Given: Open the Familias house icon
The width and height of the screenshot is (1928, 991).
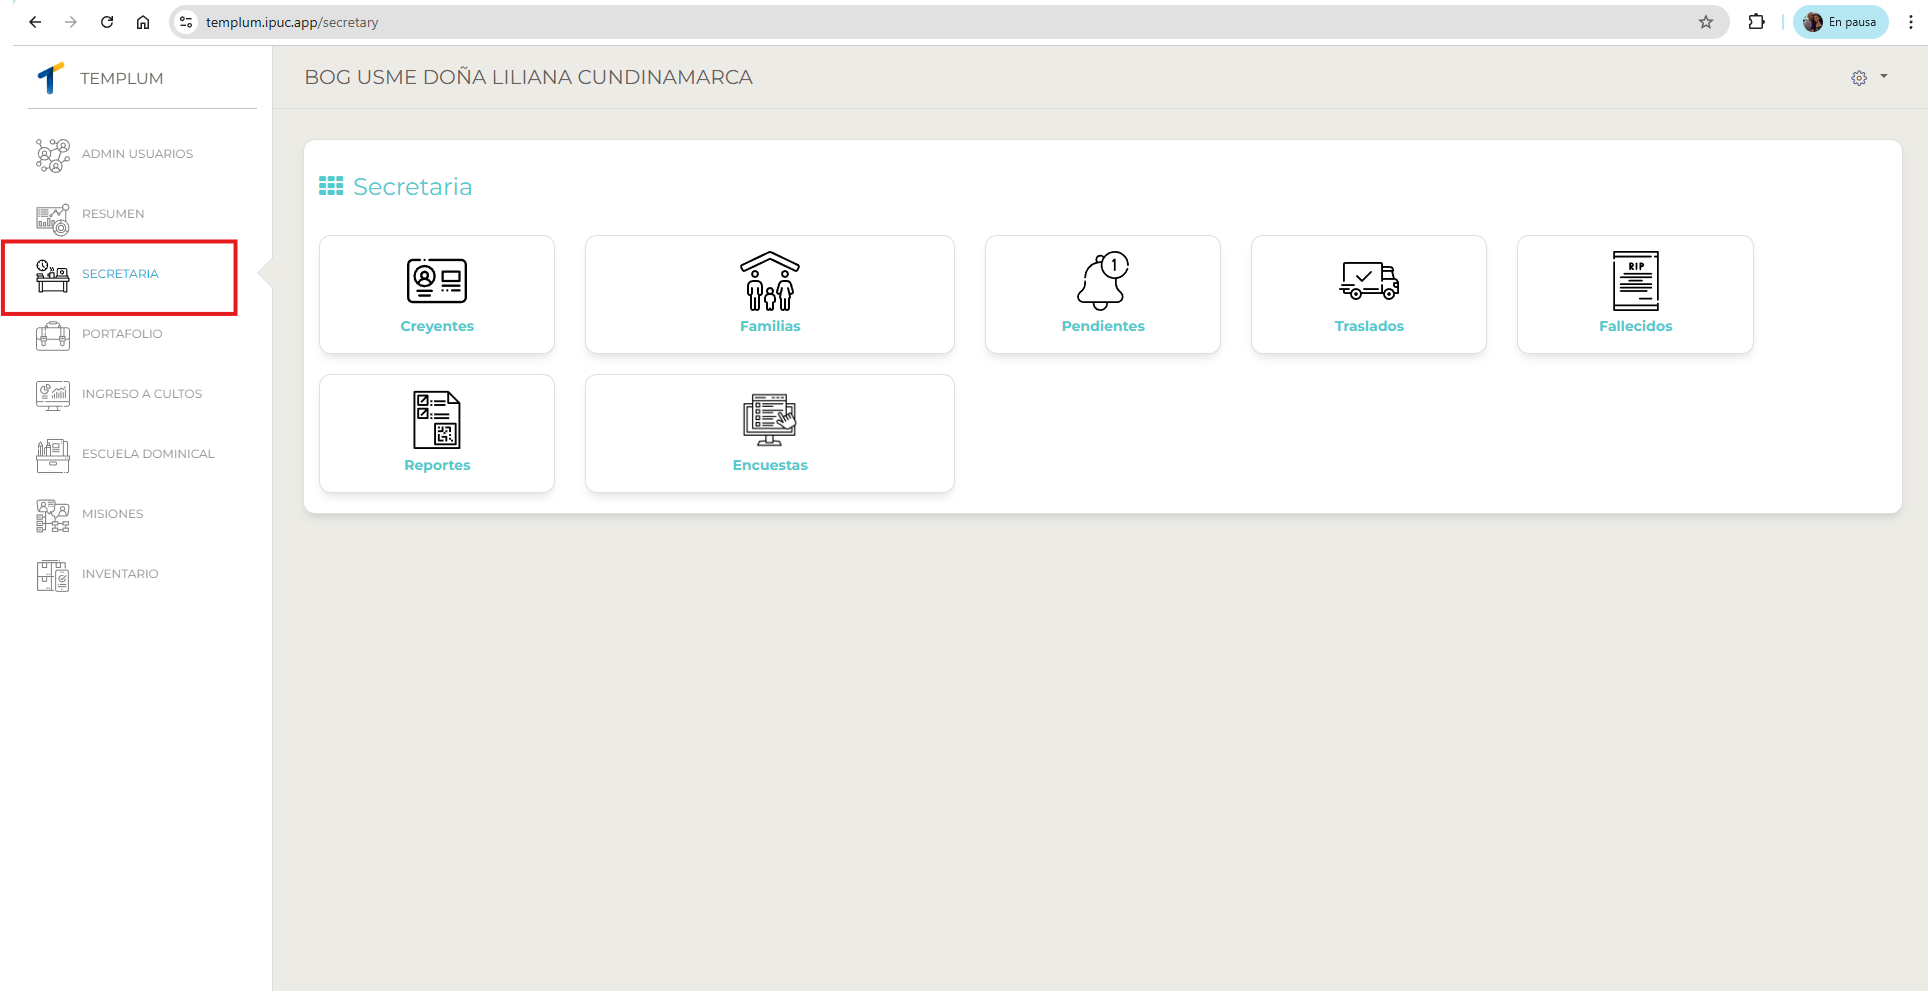Looking at the screenshot, I should pyautogui.click(x=769, y=281).
